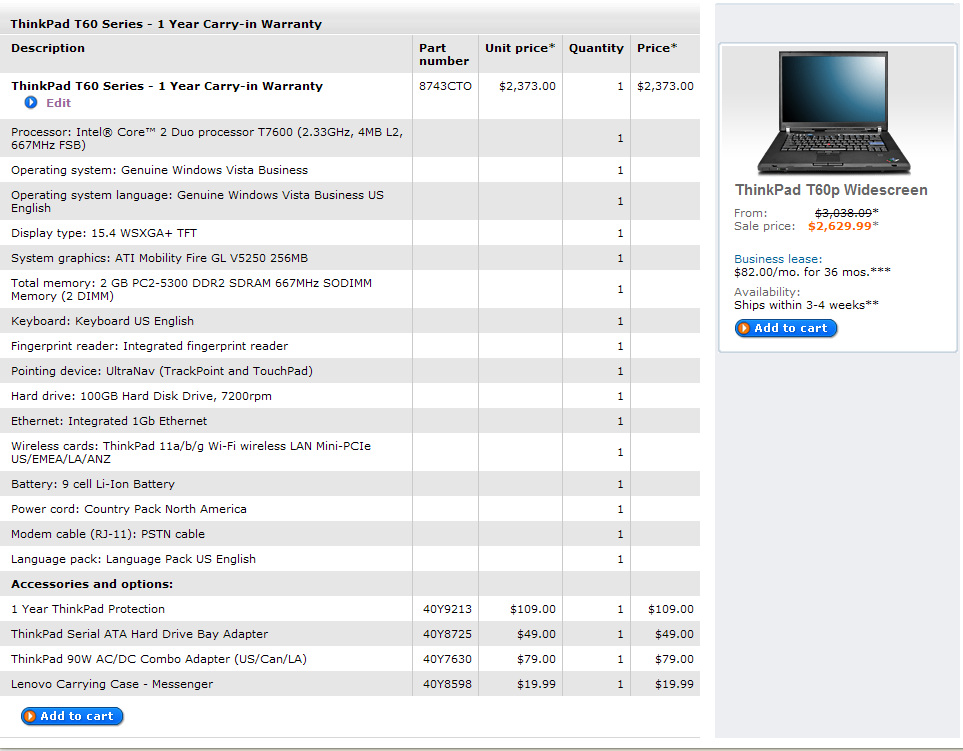Click the $2,373.00 unit price value
Viewport: 963px width, 751px height.
(527, 86)
